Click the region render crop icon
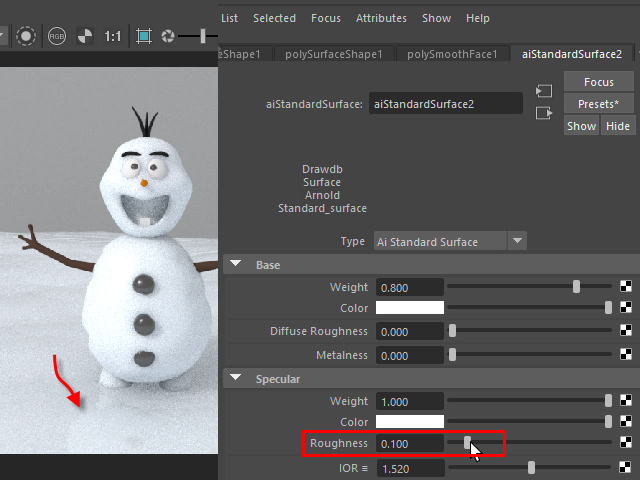The width and height of the screenshot is (640, 480). coord(144,36)
